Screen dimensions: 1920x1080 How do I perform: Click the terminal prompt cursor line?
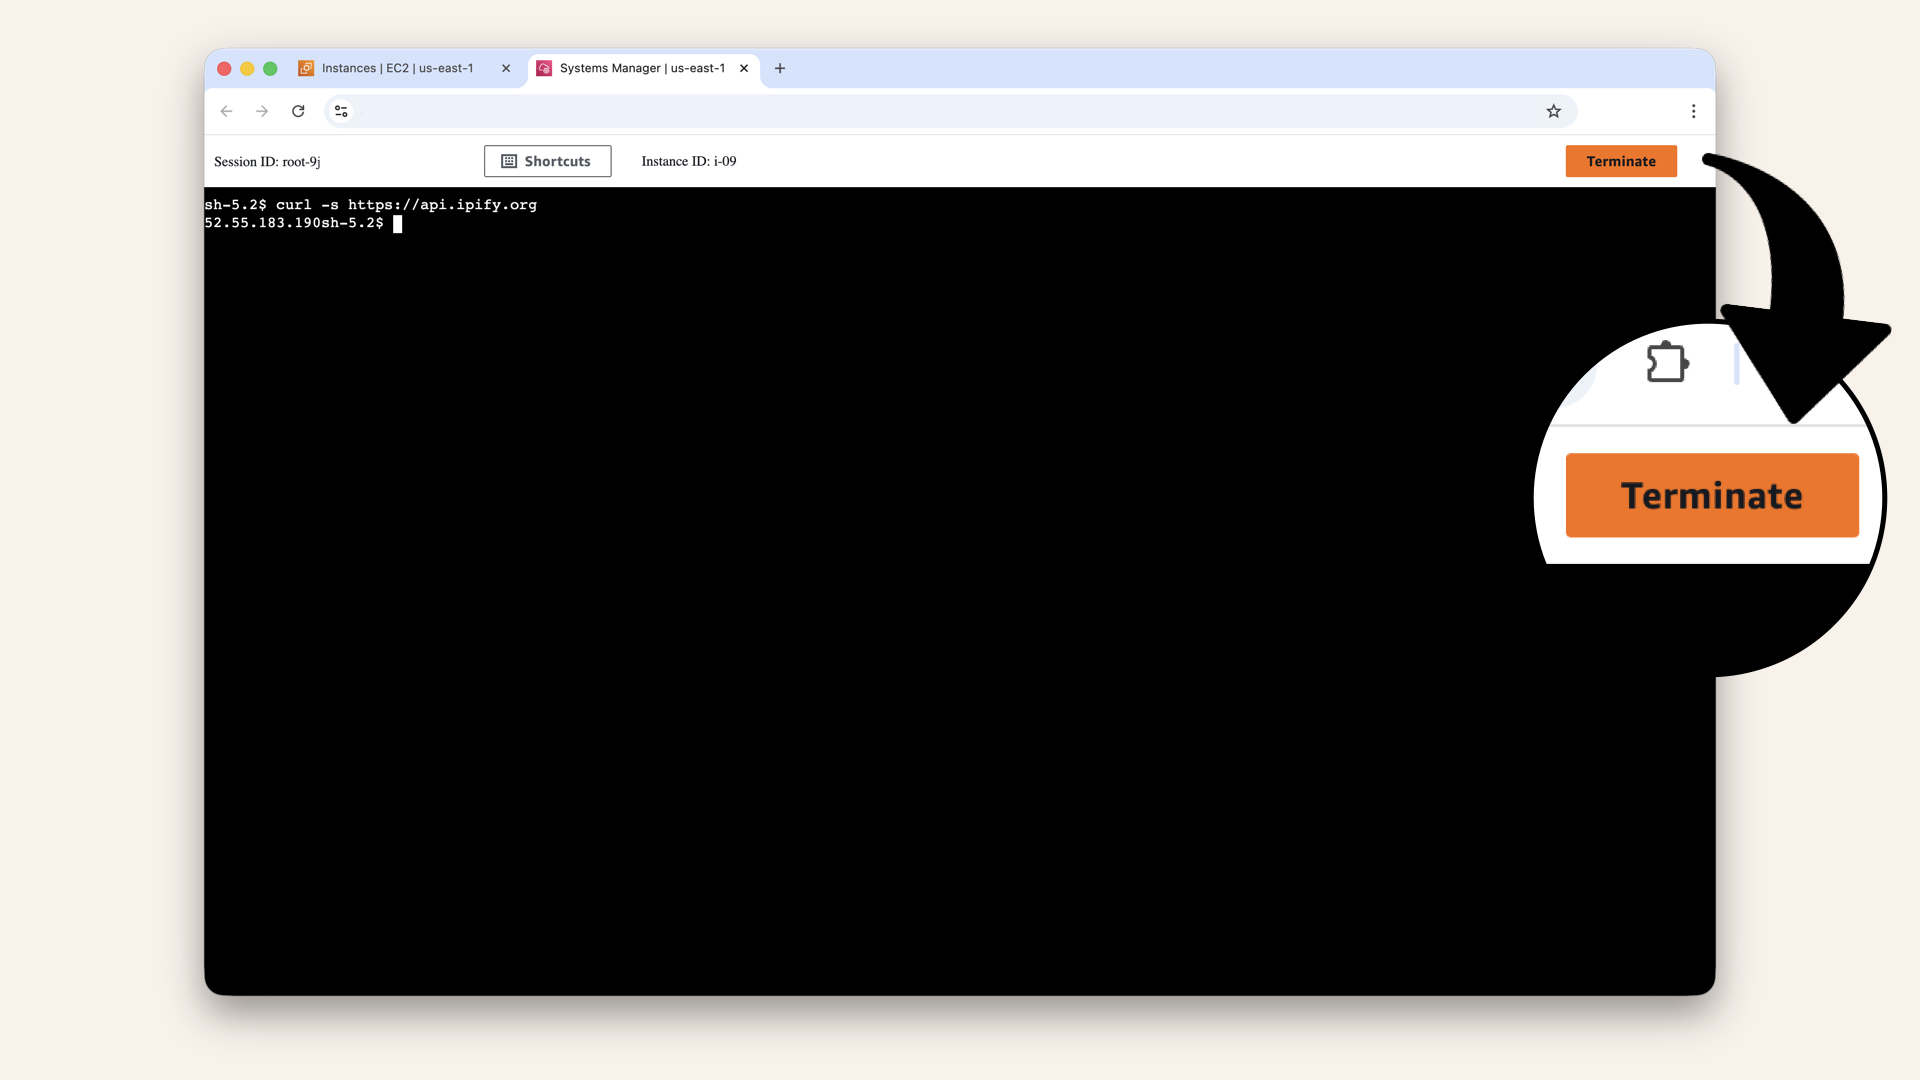pos(398,224)
